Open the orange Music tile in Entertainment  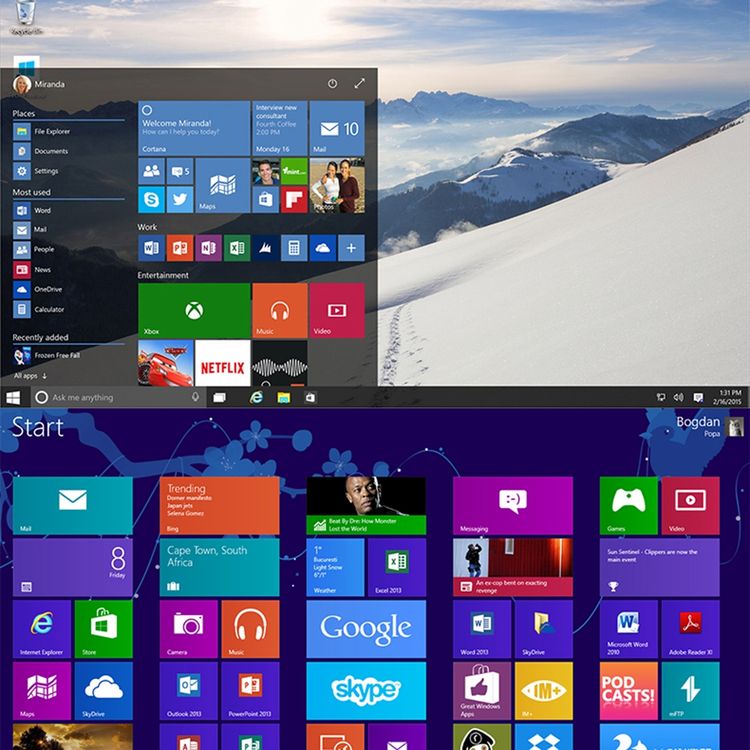tap(279, 310)
